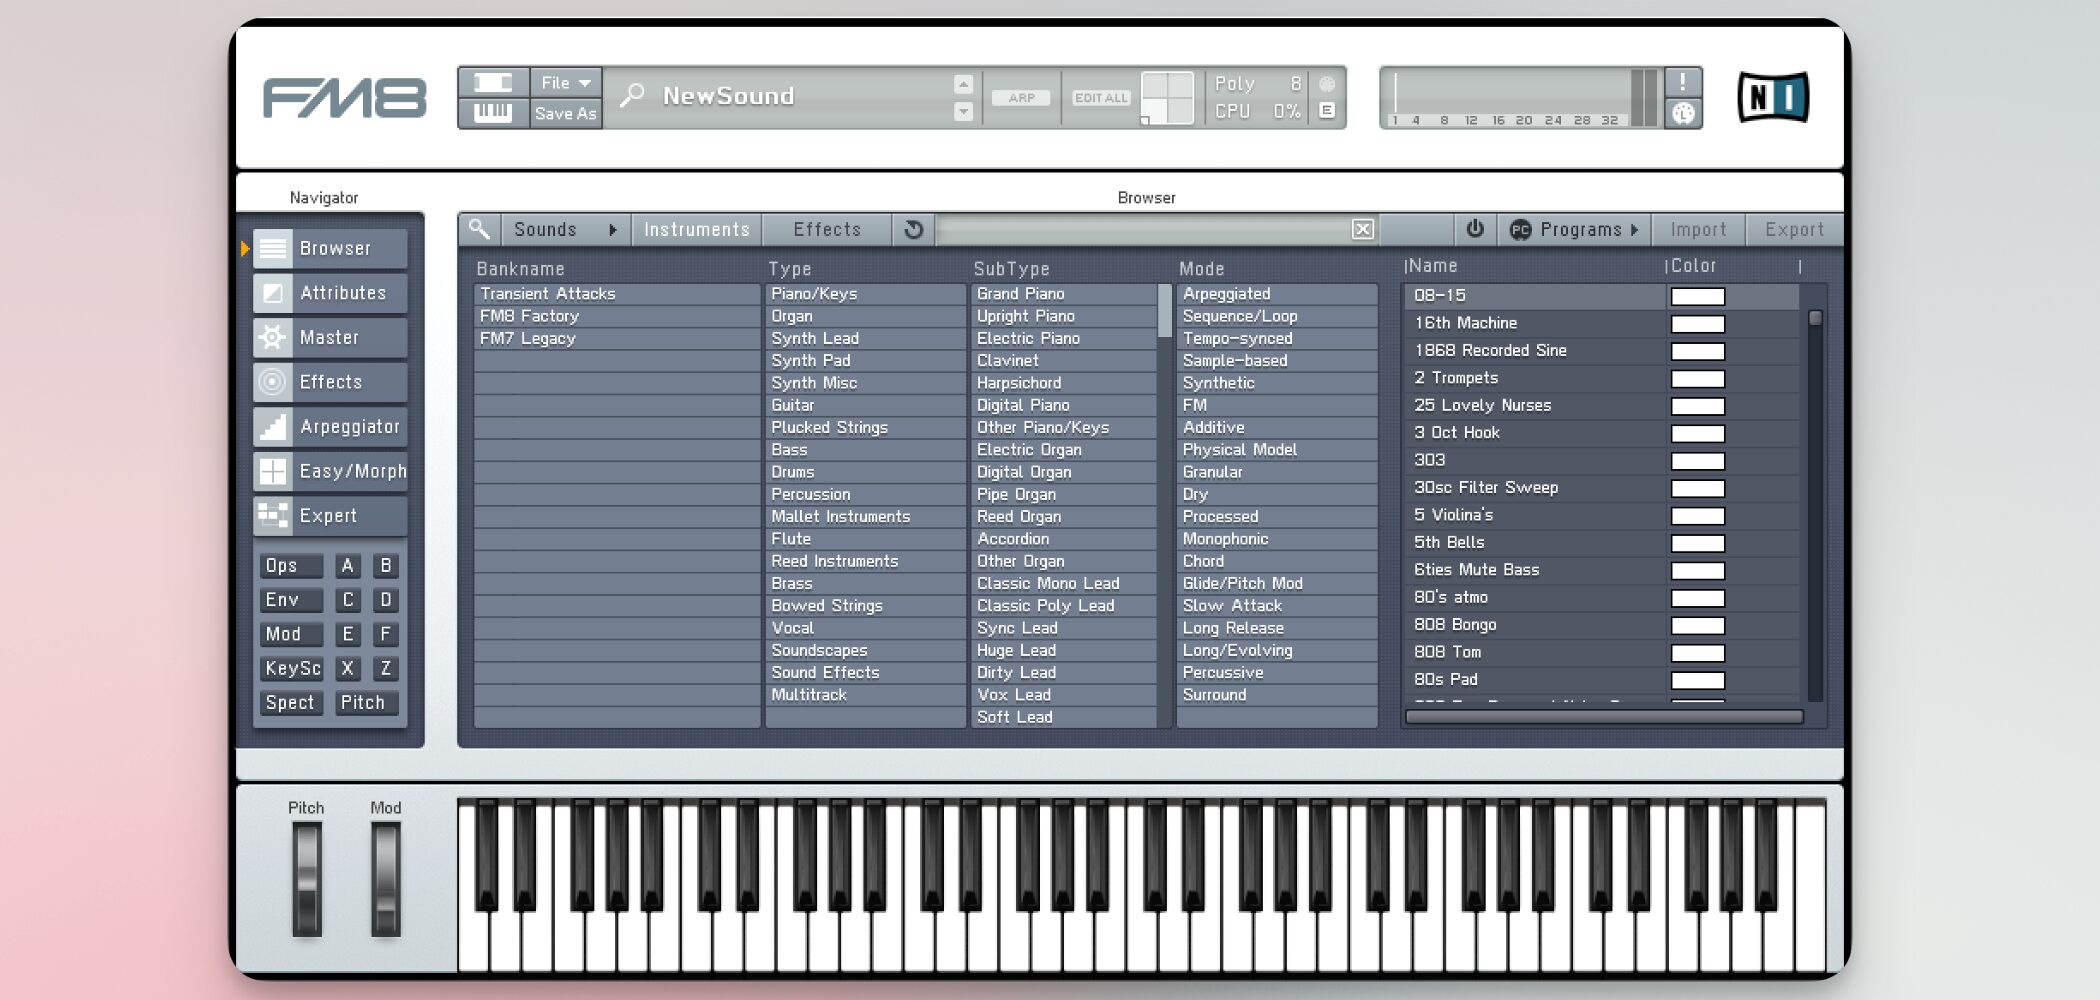This screenshot has height=1000, width=2100.
Task: Select operator A button
Action: coord(348,566)
